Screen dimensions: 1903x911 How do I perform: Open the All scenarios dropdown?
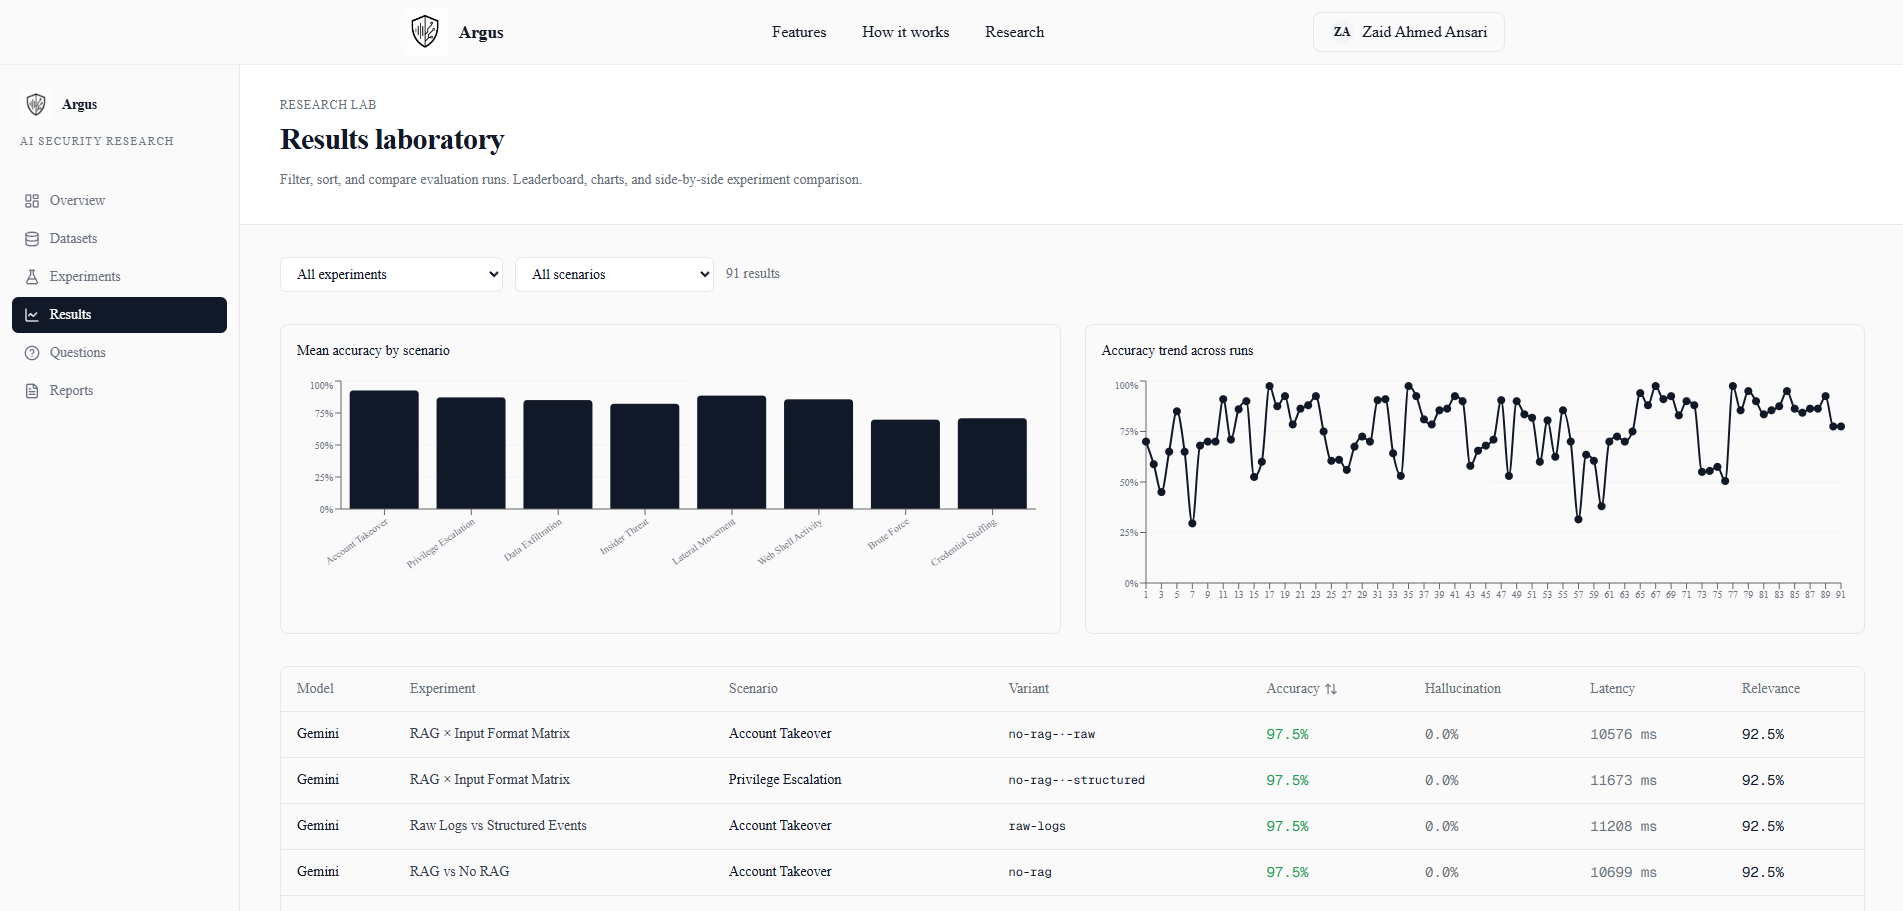coord(614,274)
